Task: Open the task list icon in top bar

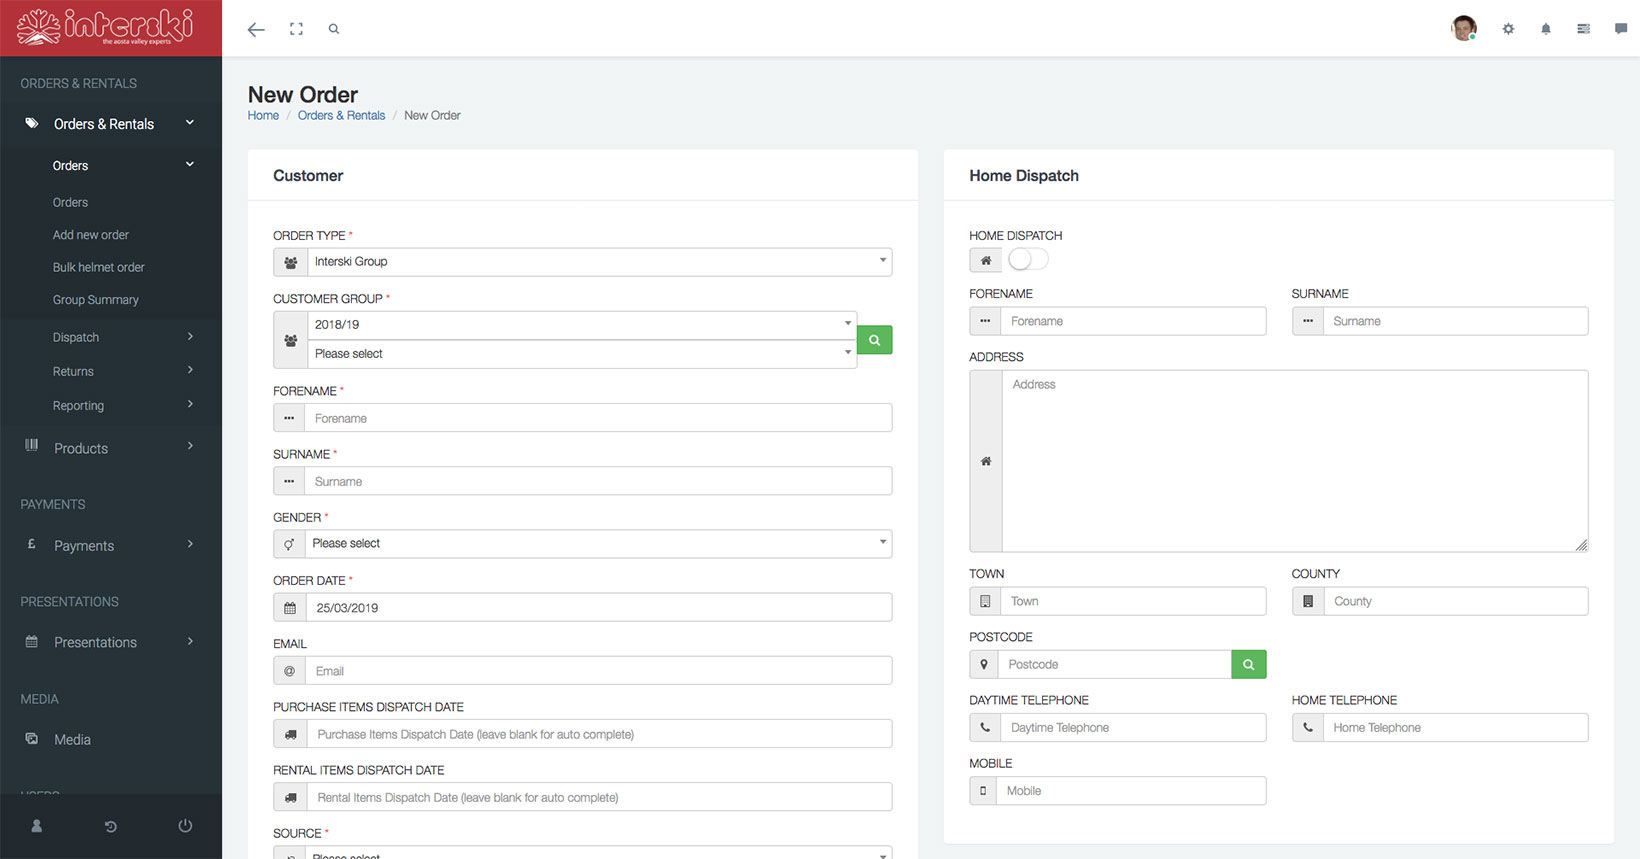Action: (1584, 29)
